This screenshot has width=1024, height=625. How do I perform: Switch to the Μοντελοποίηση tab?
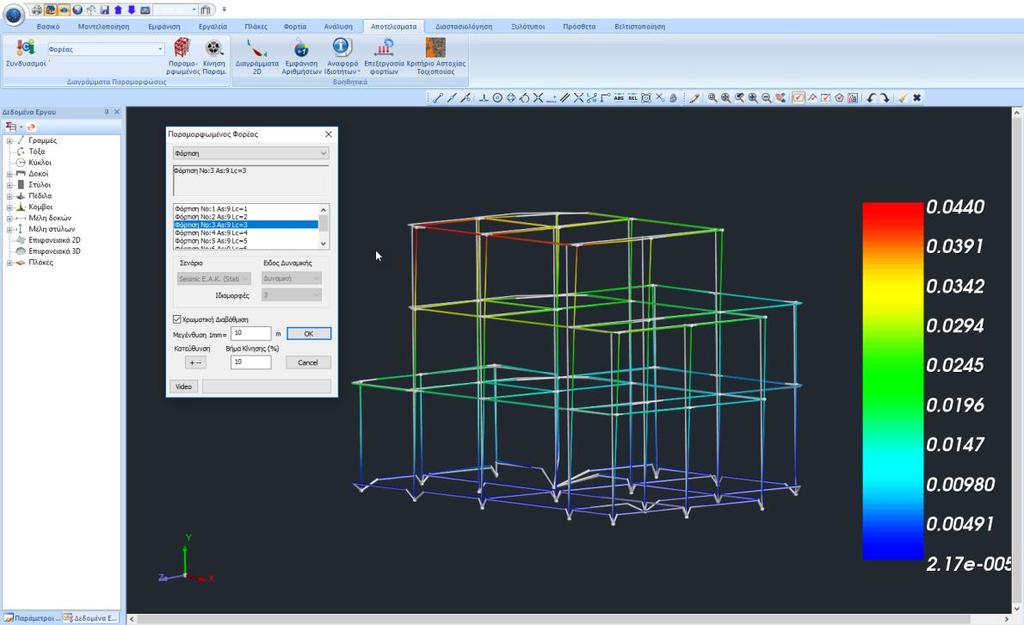pyautogui.click(x=103, y=27)
